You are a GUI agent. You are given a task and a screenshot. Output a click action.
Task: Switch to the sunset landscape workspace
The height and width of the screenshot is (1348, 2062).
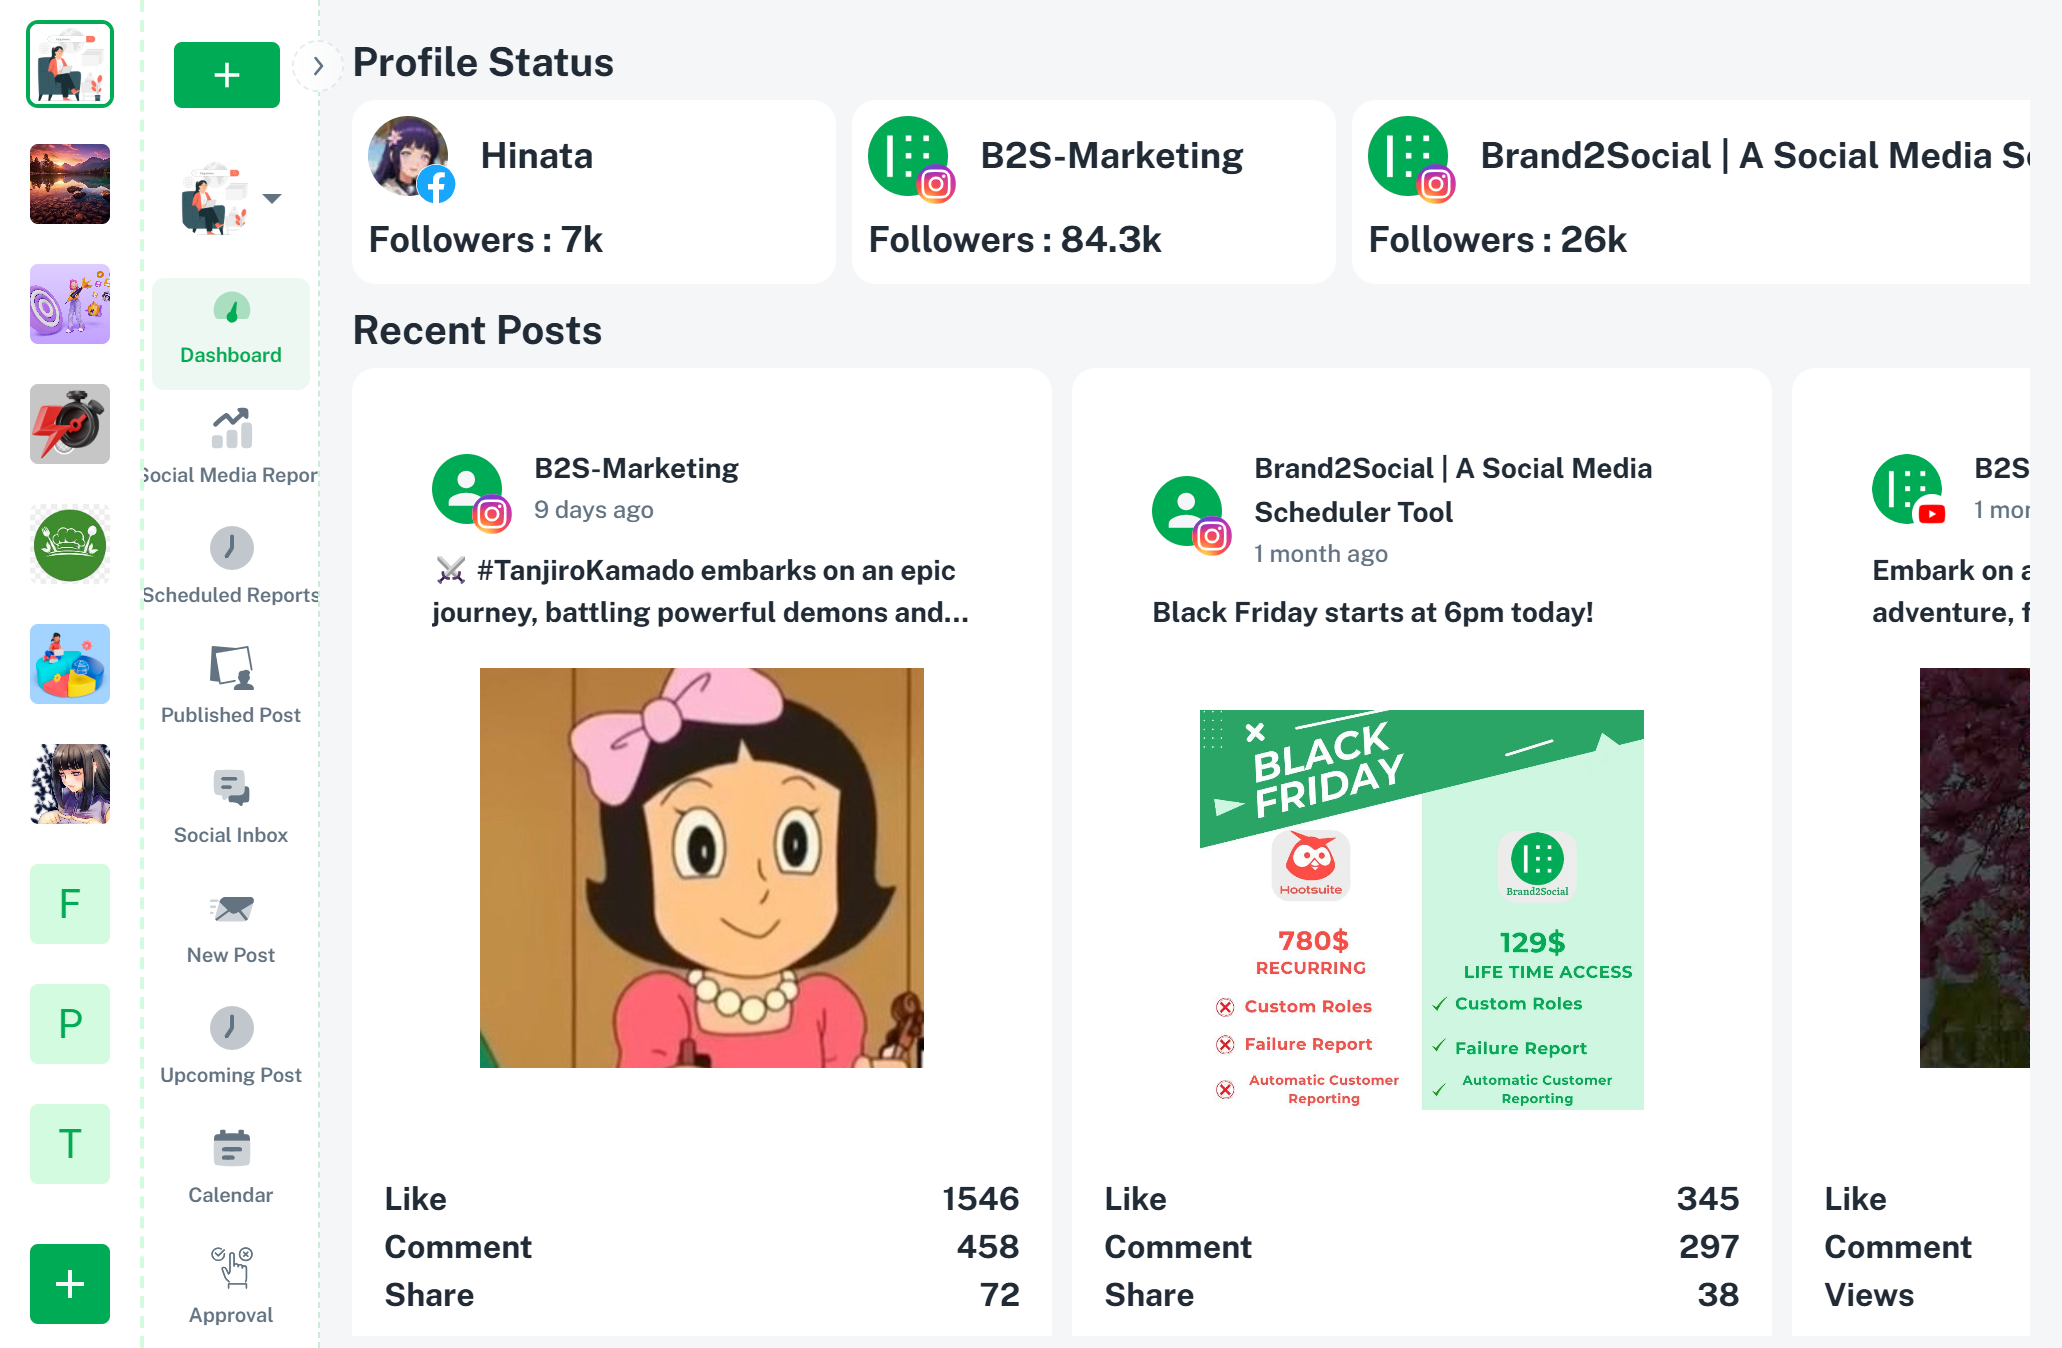click(x=70, y=184)
